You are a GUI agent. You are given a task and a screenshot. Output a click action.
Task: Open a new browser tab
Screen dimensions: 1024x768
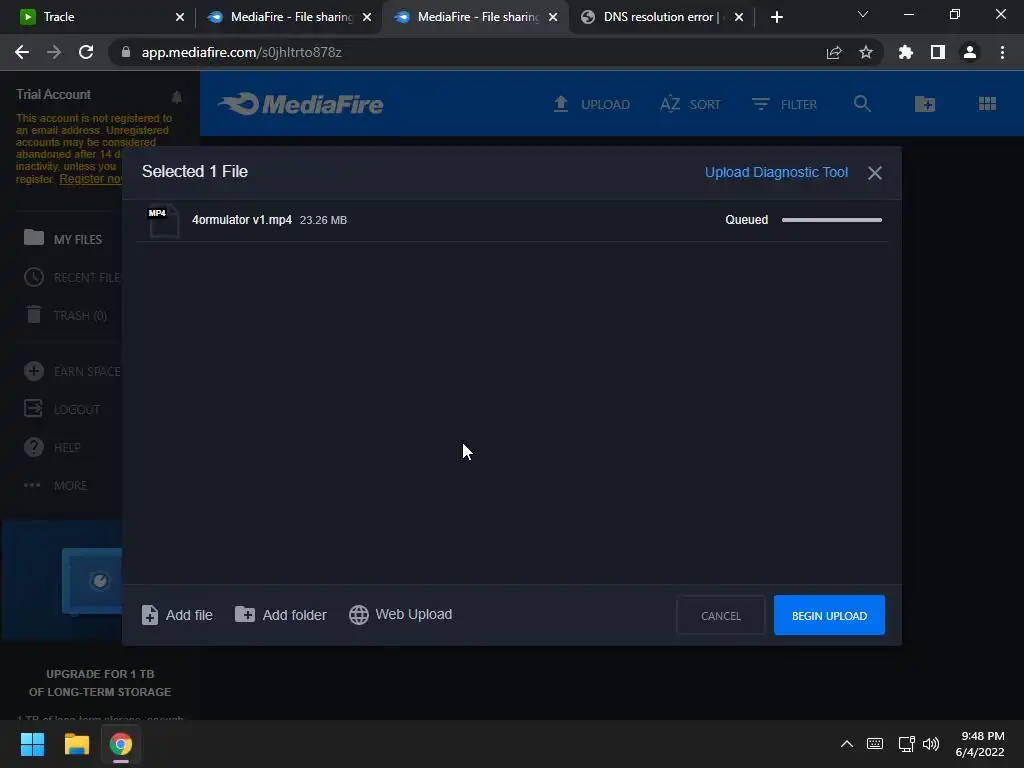776,17
